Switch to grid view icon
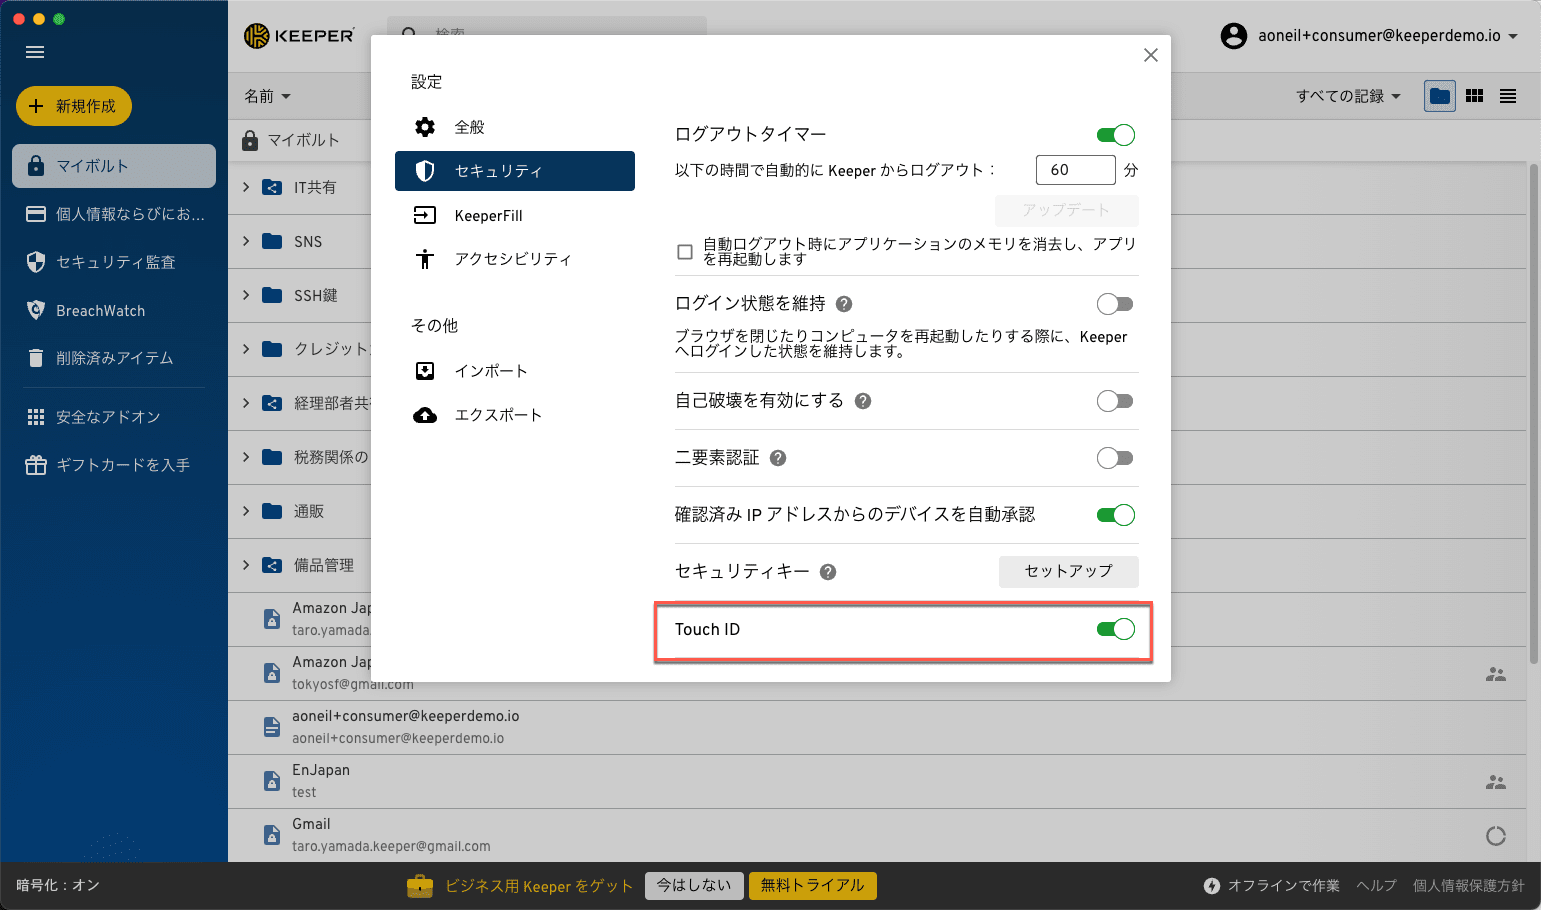The image size is (1541, 910). click(x=1474, y=96)
